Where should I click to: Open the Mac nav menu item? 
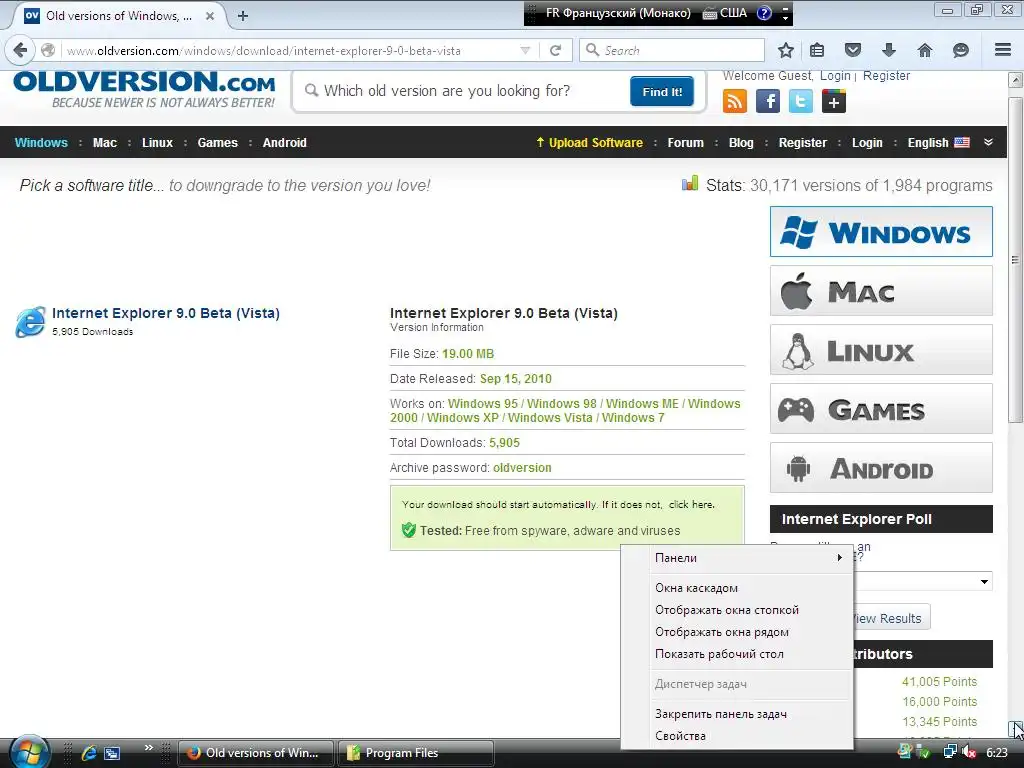pos(104,142)
